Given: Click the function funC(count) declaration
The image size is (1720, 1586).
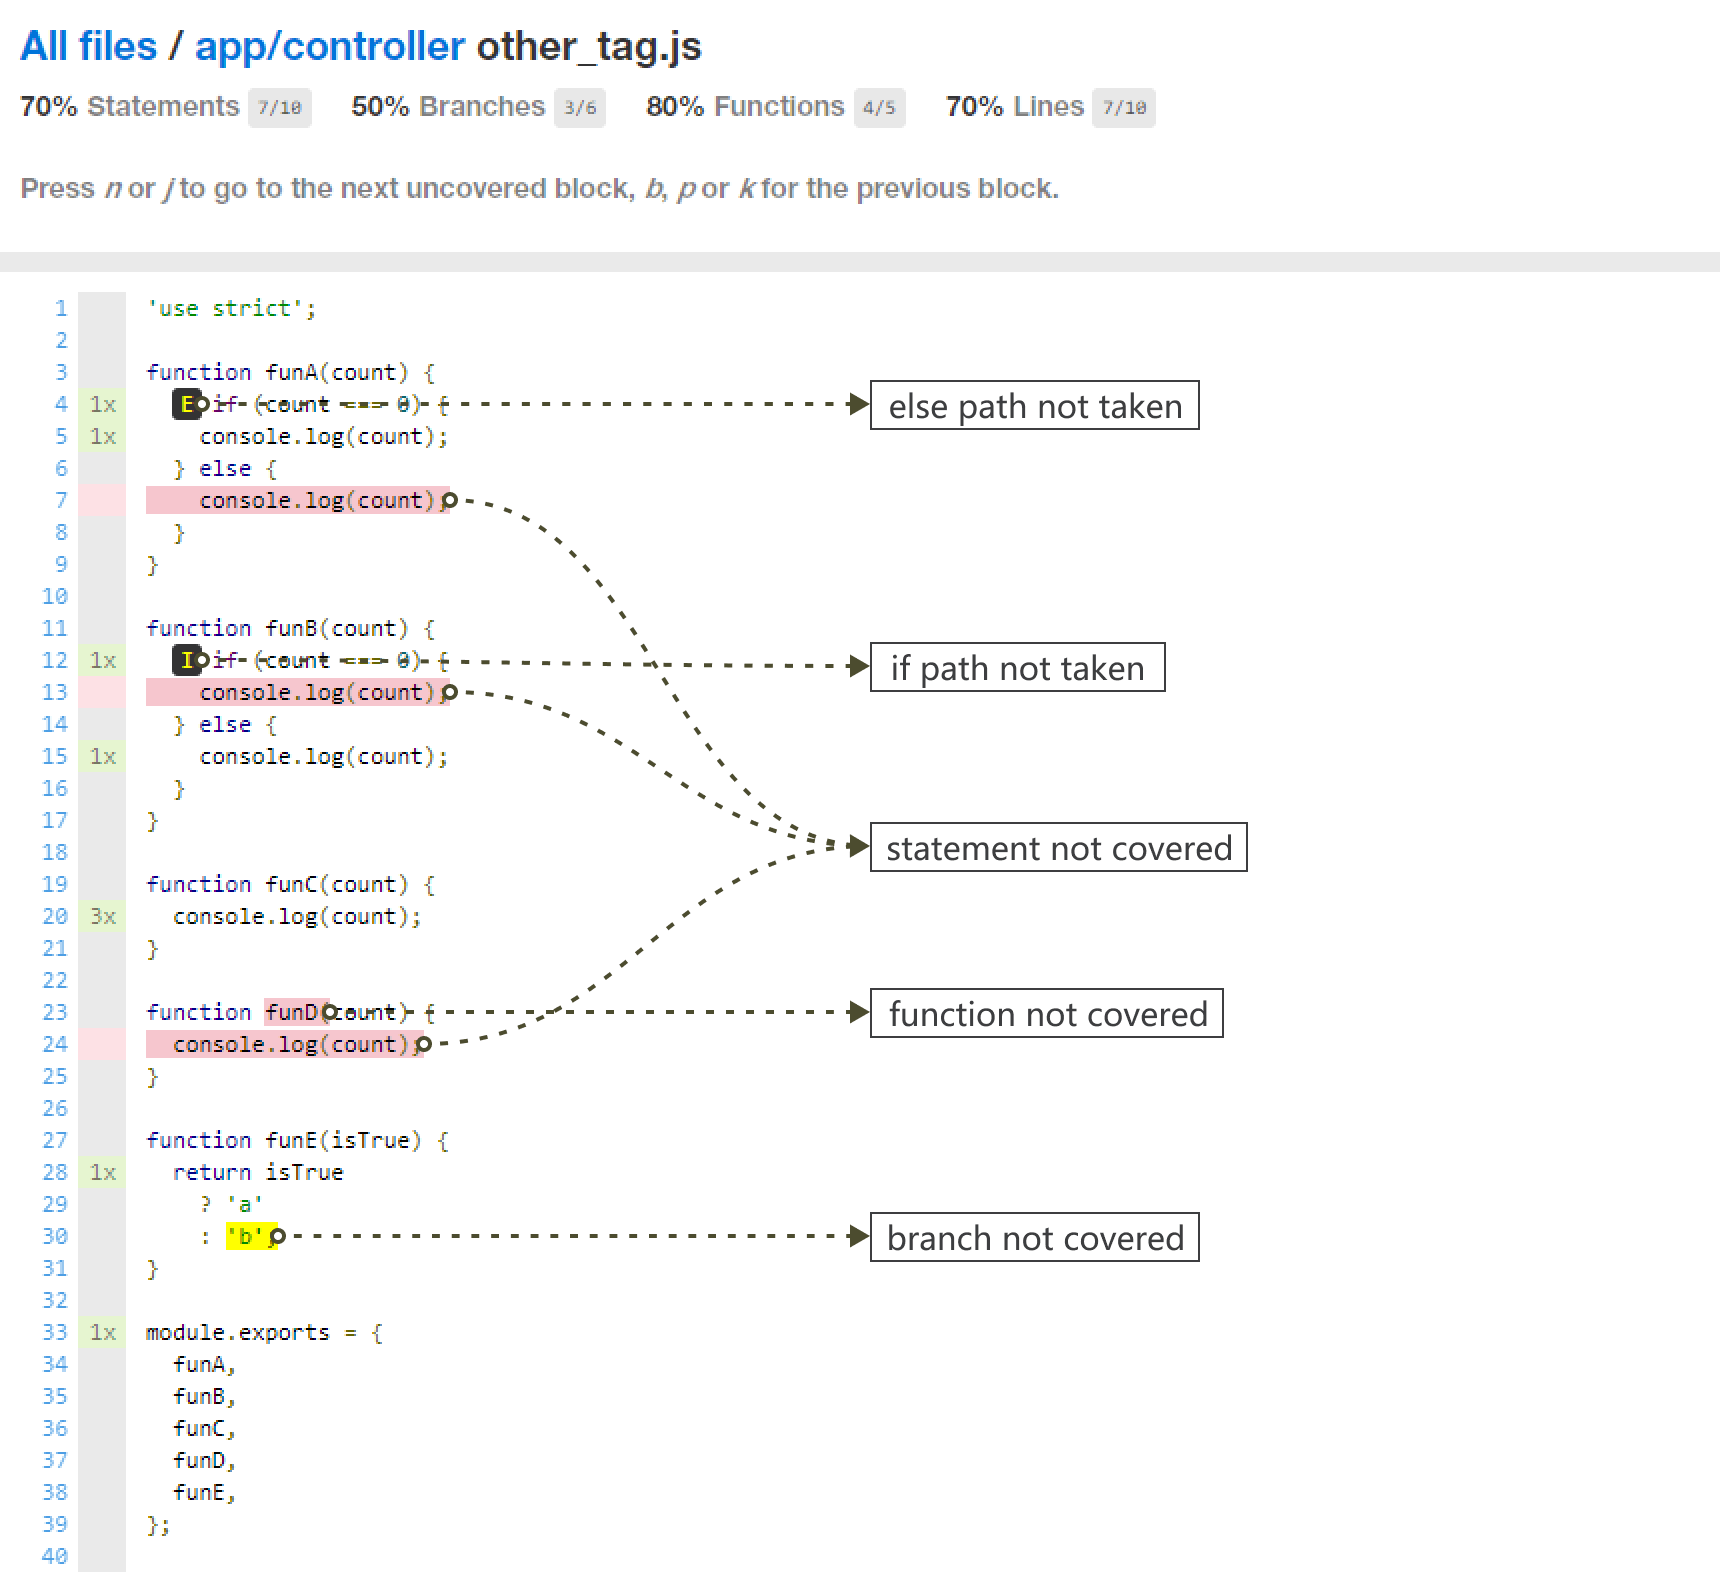Looking at the screenshot, I should [x=290, y=885].
